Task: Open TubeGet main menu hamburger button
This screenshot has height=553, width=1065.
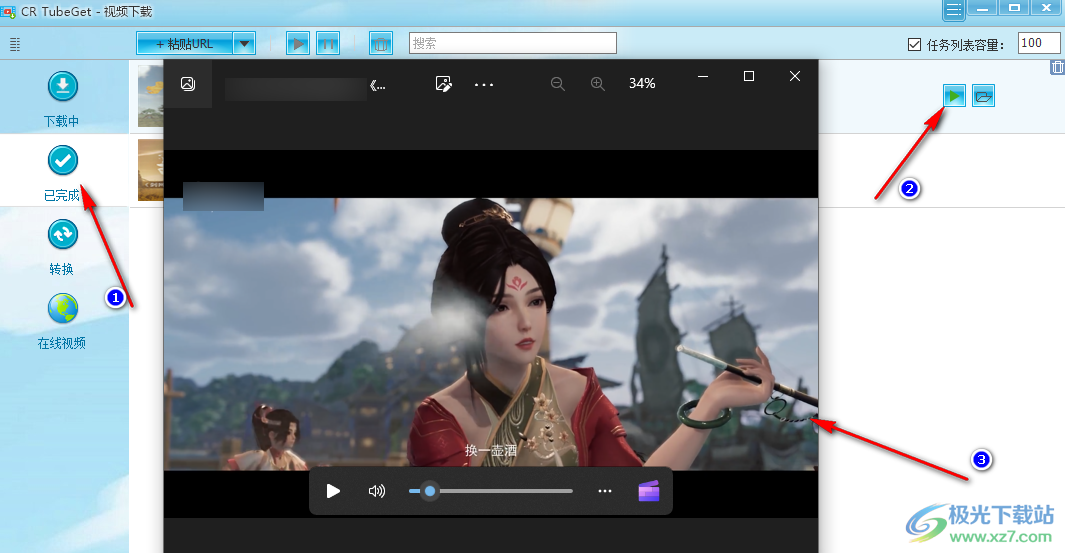Action: pos(953,10)
